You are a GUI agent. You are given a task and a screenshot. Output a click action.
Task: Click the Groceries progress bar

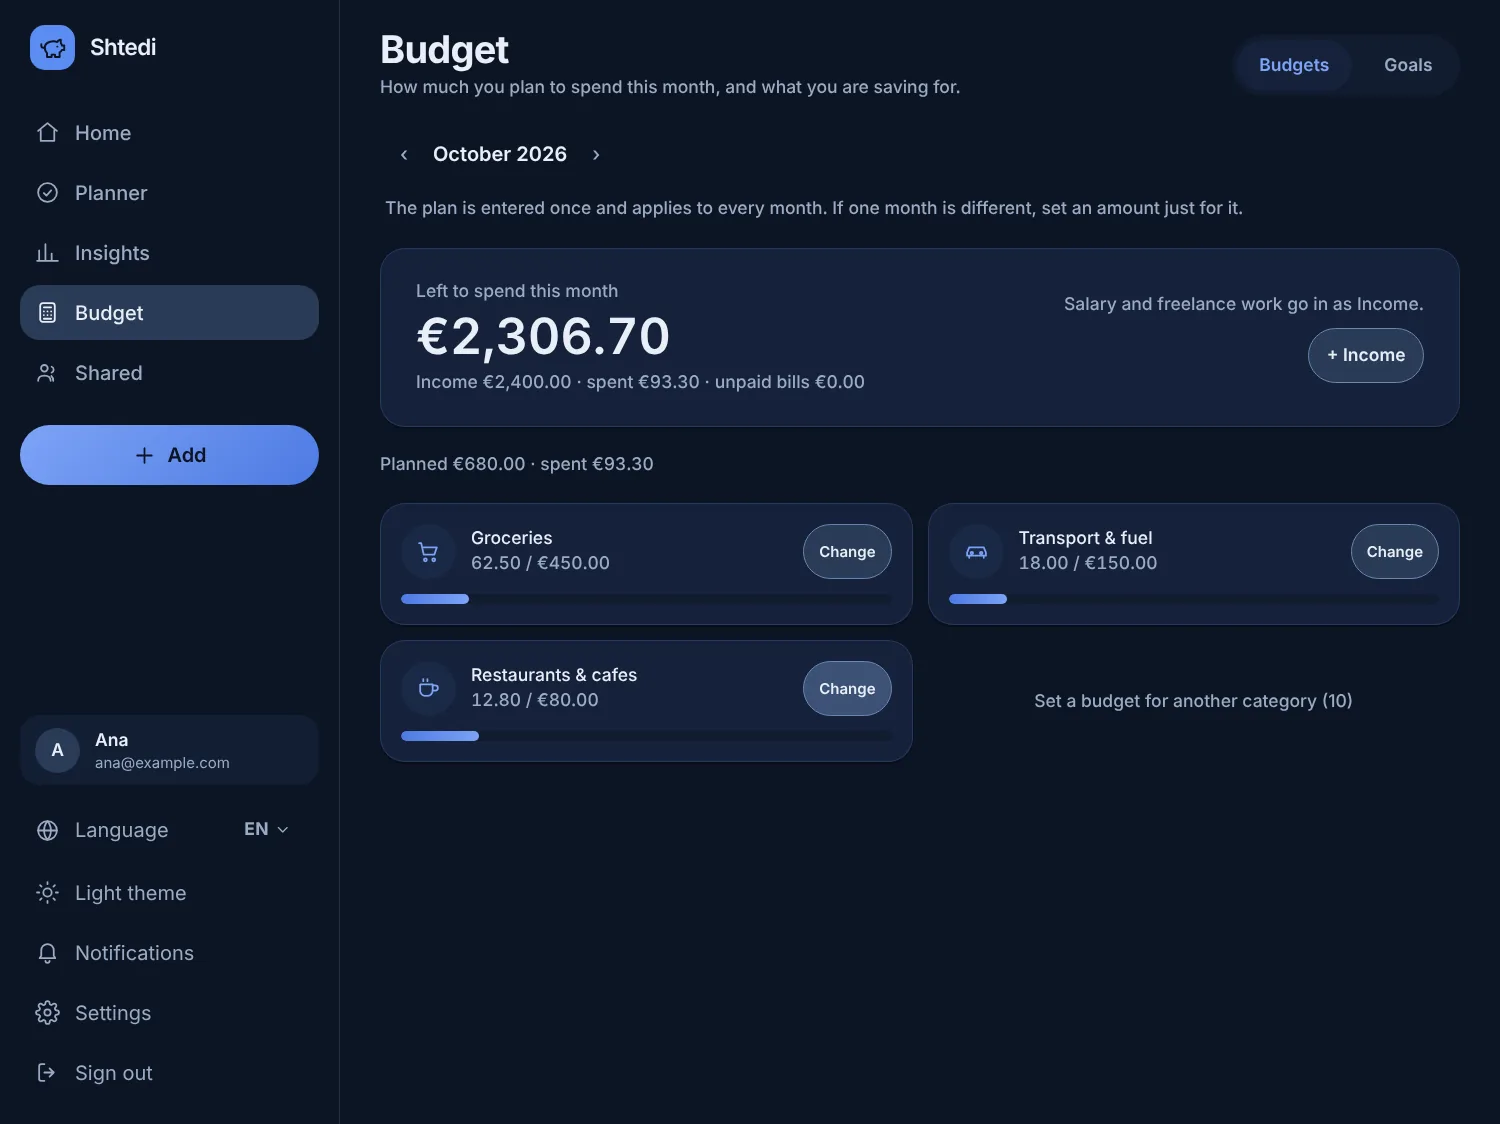point(646,599)
